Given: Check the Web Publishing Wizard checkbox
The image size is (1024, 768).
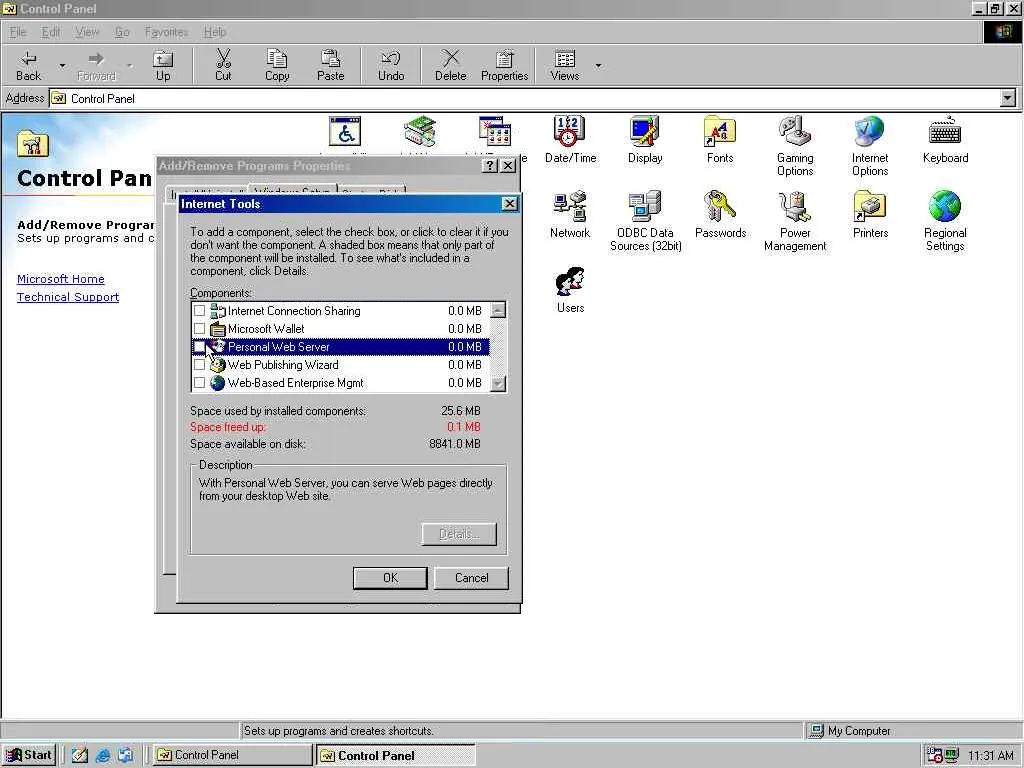Looking at the screenshot, I should [x=199, y=364].
